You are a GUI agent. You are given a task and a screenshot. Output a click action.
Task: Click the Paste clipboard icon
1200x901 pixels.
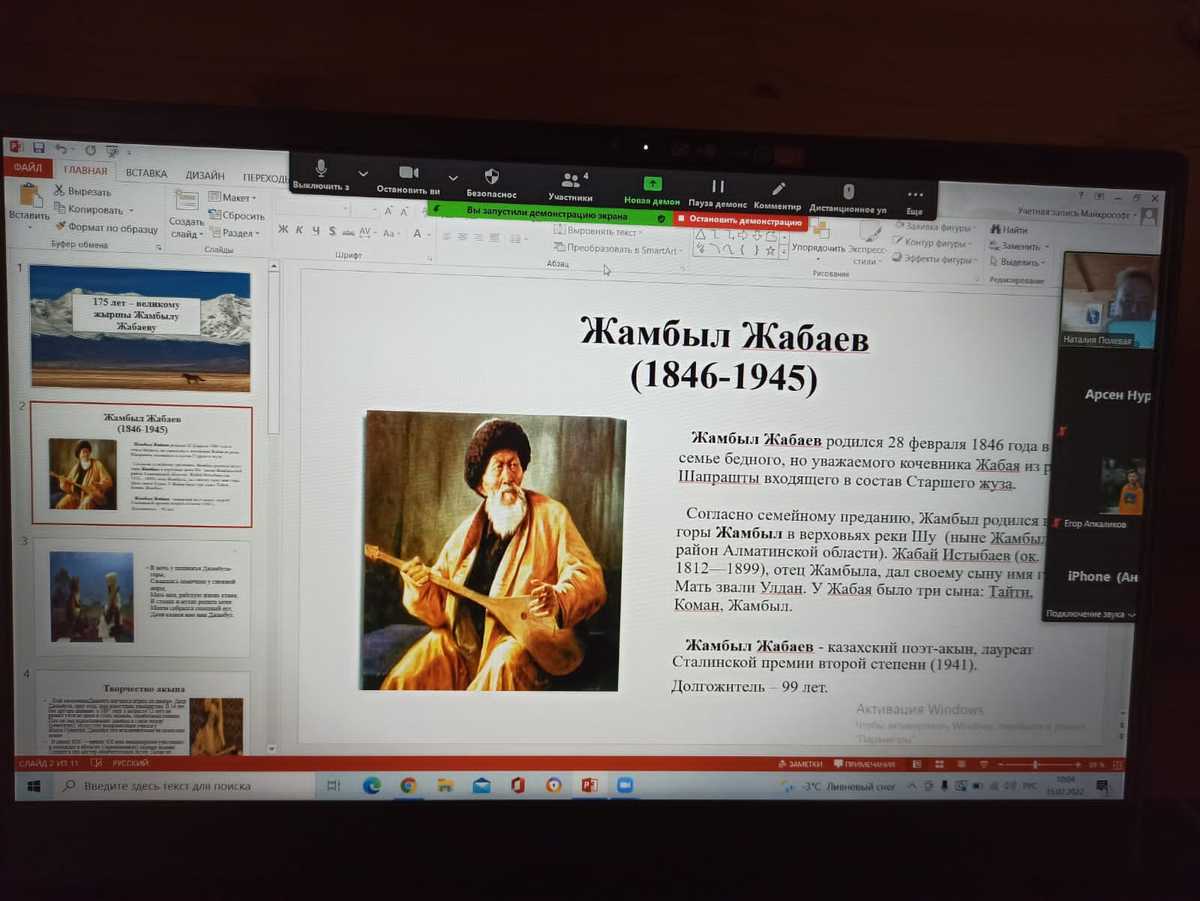point(29,196)
